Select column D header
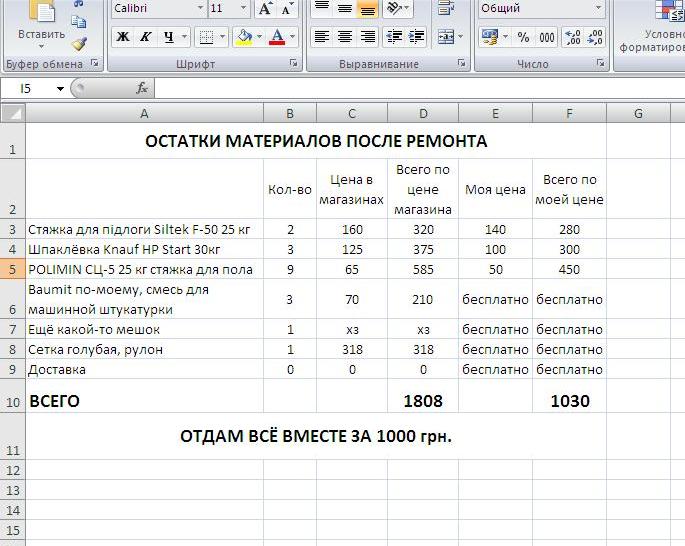This screenshot has height=546, width=685. pyautogui.click(x=423, y=114)
